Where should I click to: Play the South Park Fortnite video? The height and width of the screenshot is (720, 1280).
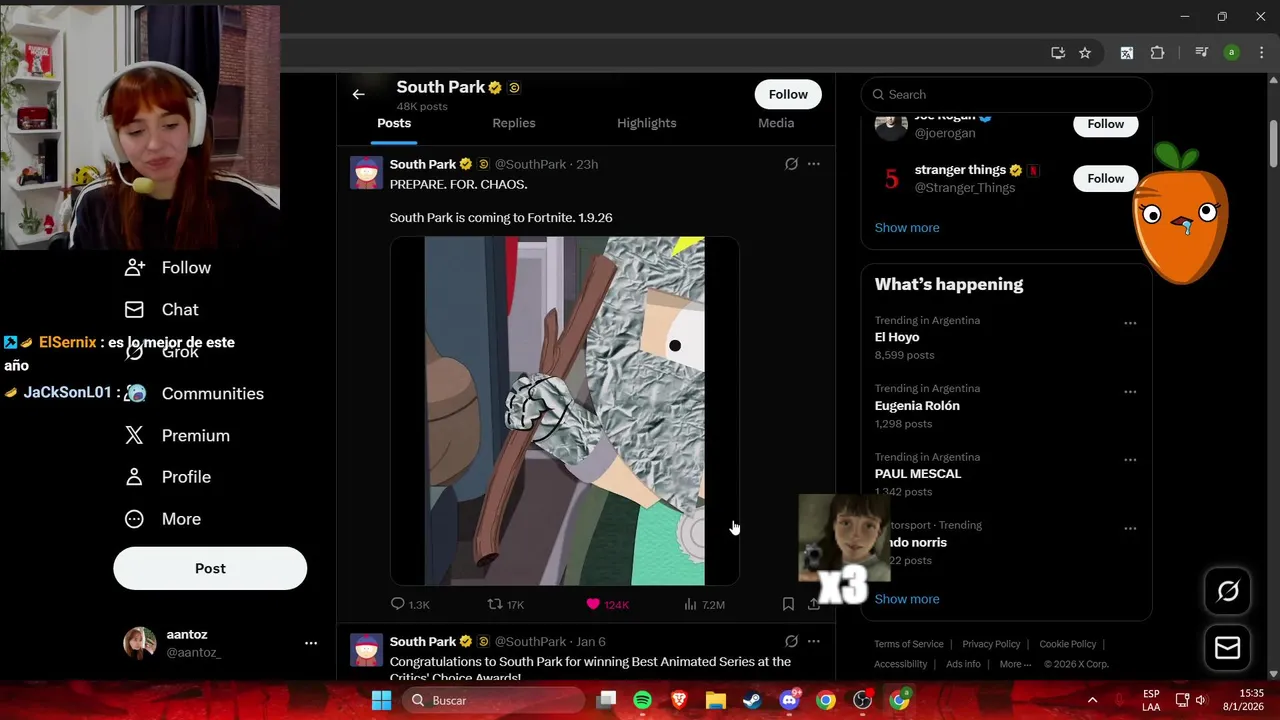coord(564,411)
